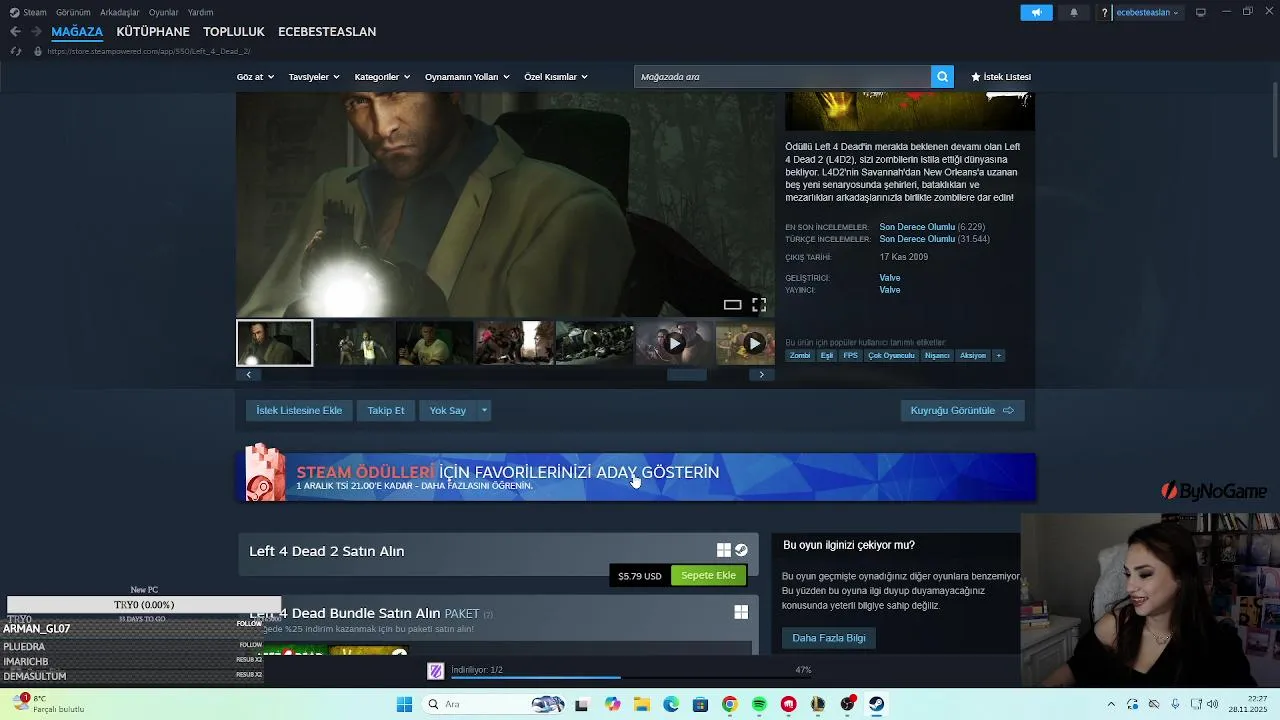Click the Windows icon on Left 4 Dead Bundle row
The image size is (1280, 720).
tap(741, 612)
